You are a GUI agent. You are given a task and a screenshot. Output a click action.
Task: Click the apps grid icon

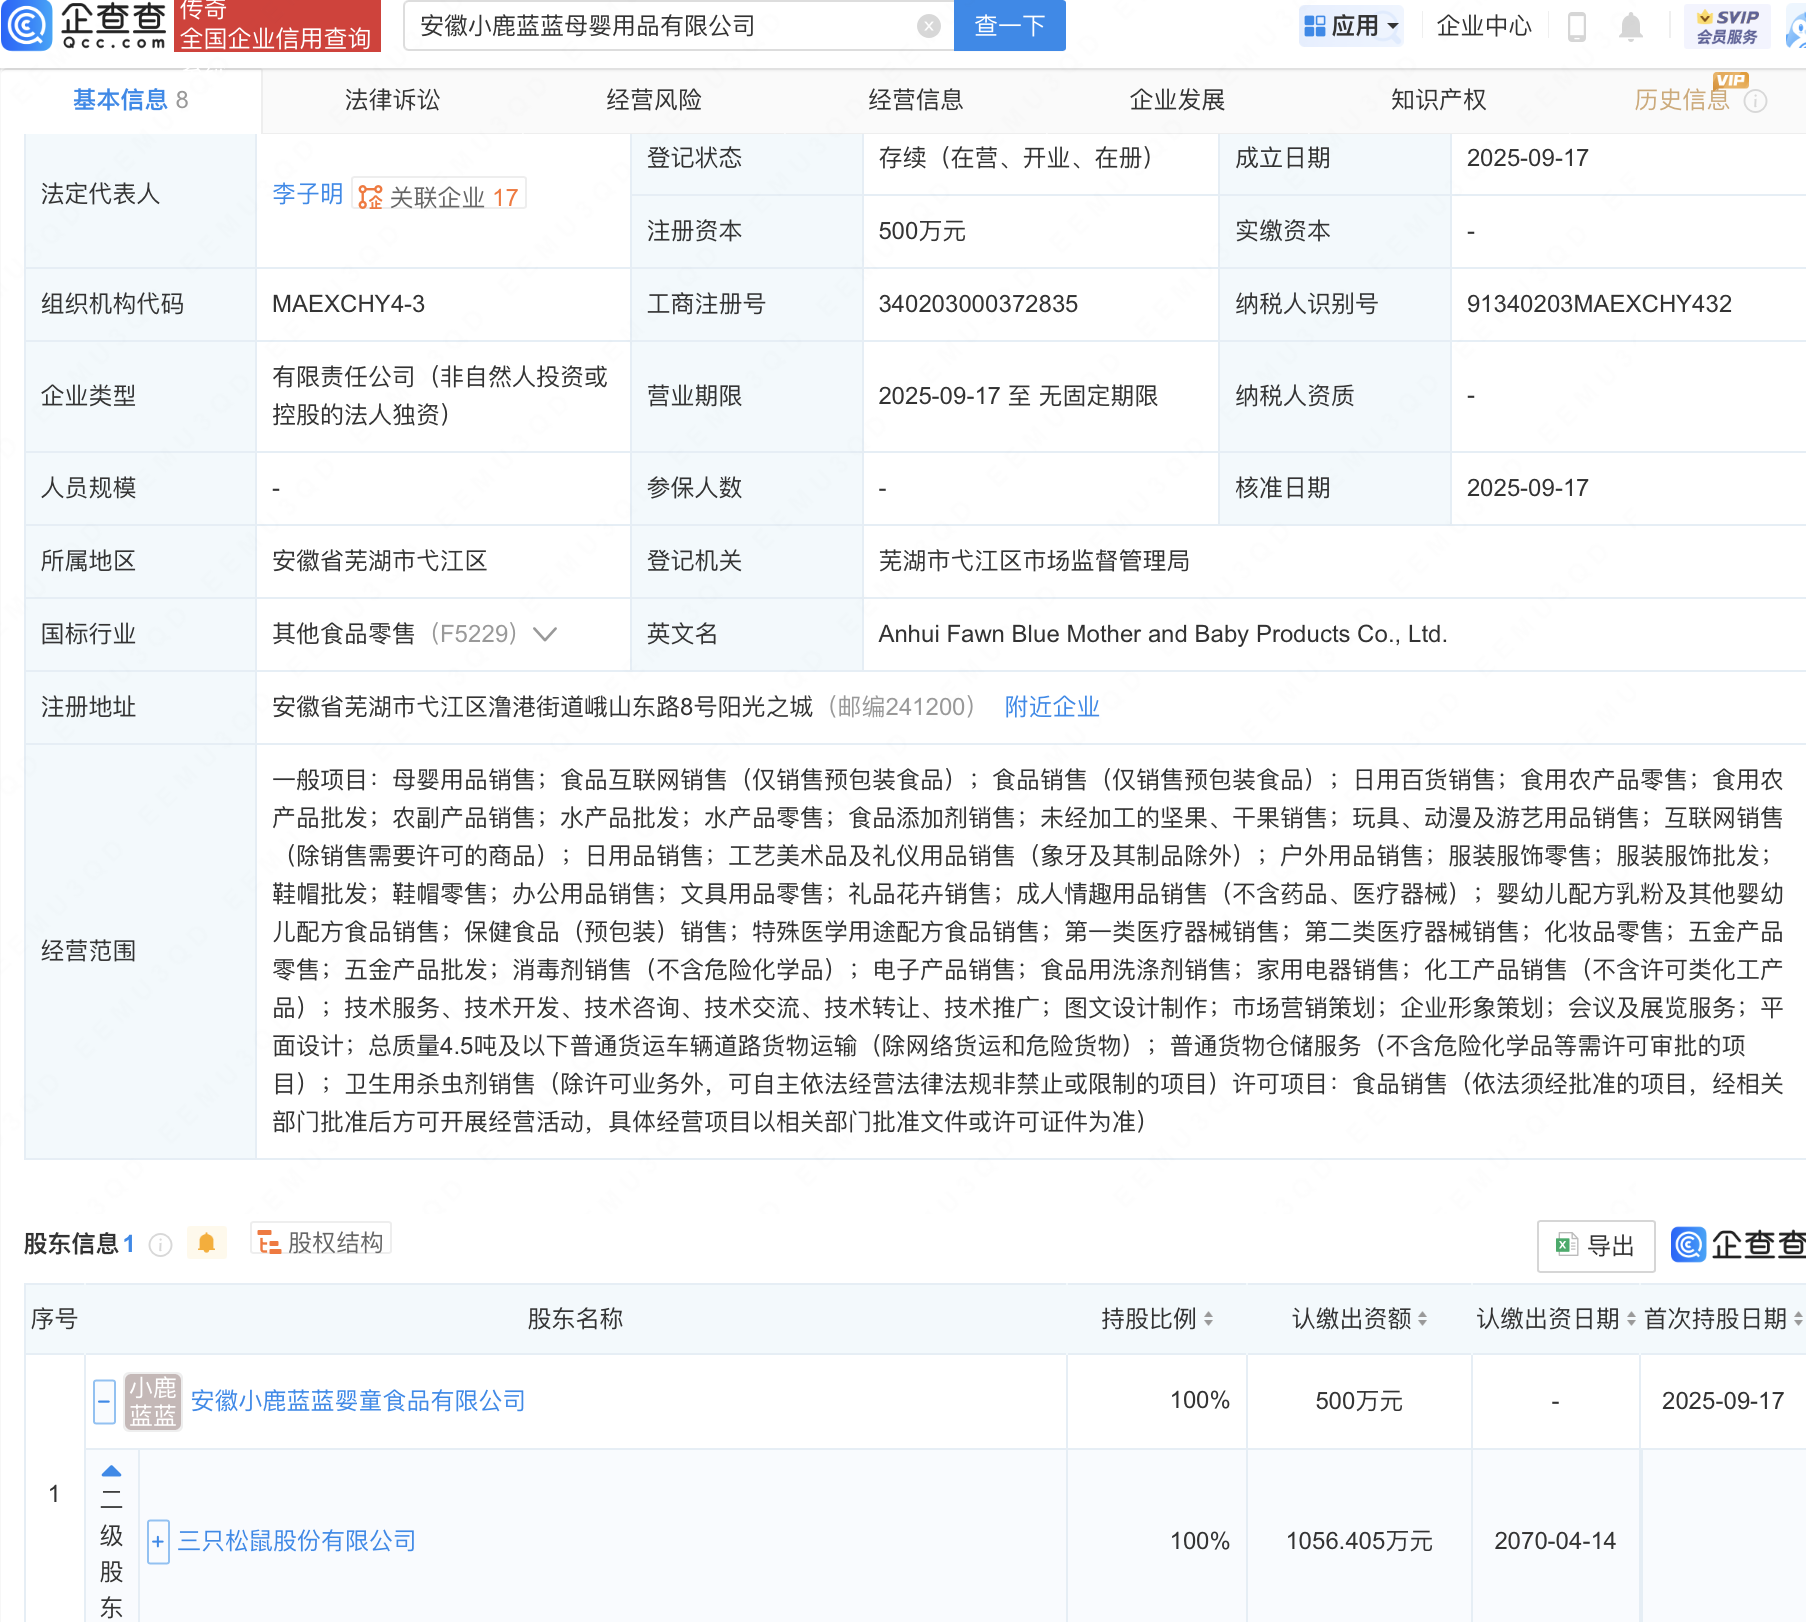(x=1315, y=26)
